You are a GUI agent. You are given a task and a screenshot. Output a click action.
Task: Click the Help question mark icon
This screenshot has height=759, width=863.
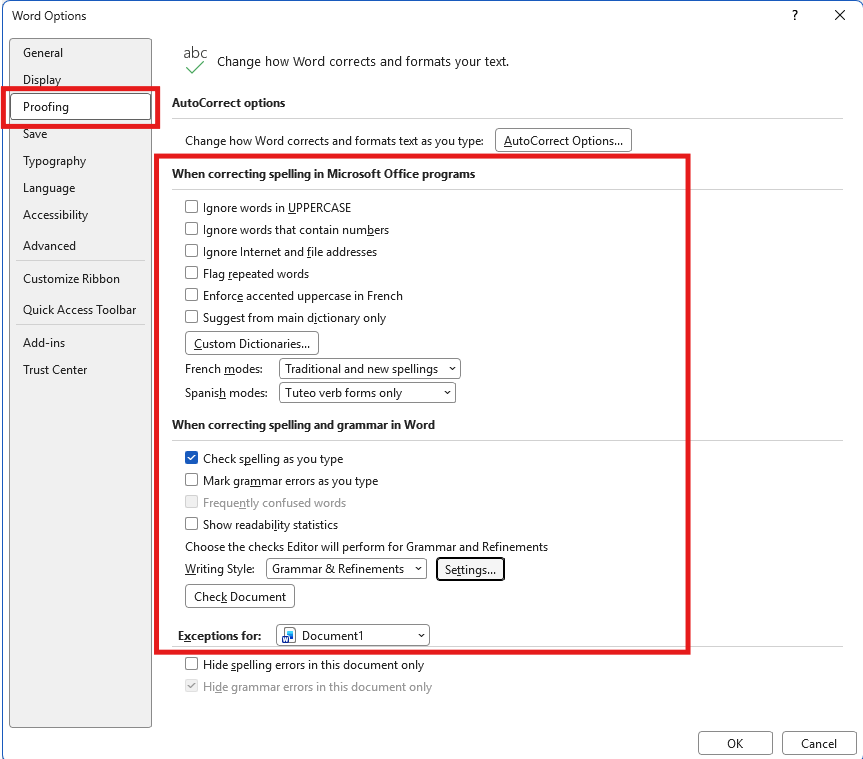pyautogui.click(x=795, y=15)
